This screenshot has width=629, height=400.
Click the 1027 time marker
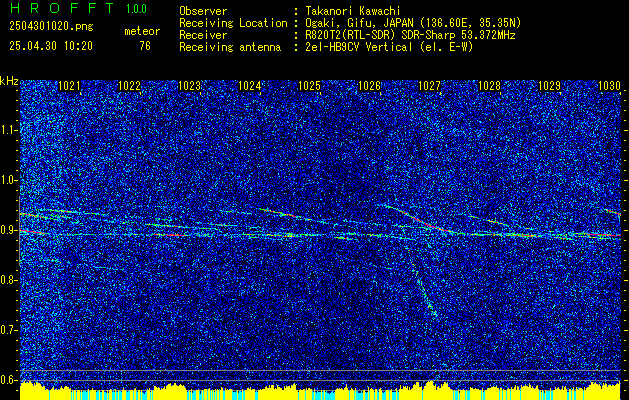point(429,86)
